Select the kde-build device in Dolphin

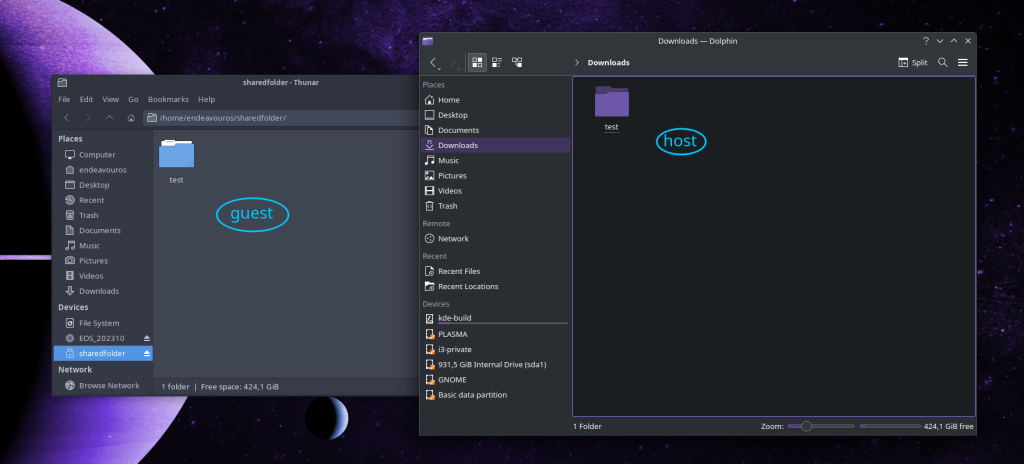(x=454, y=318)
